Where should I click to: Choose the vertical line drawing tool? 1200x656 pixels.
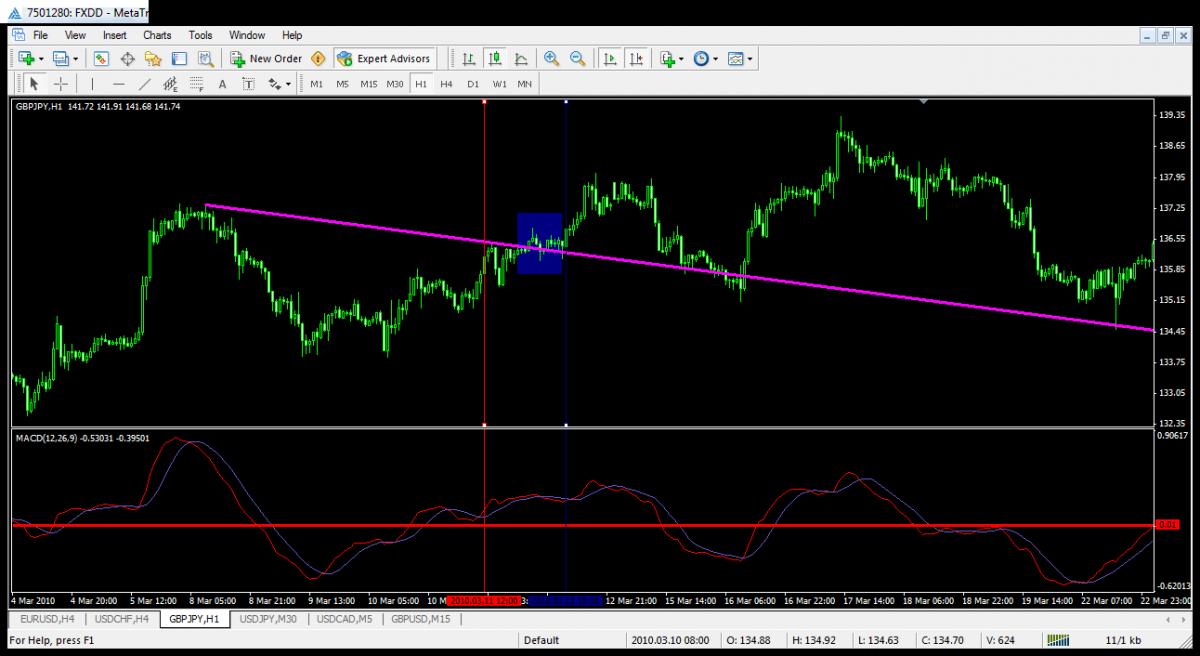point(93,84)
